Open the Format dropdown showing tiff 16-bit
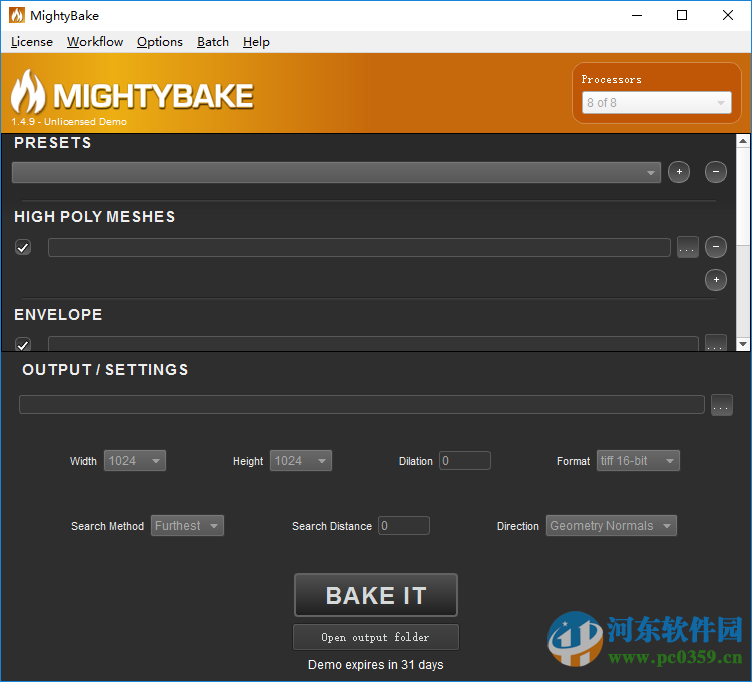The width and height of the screenshot is (752, 682). pos(638,461)
